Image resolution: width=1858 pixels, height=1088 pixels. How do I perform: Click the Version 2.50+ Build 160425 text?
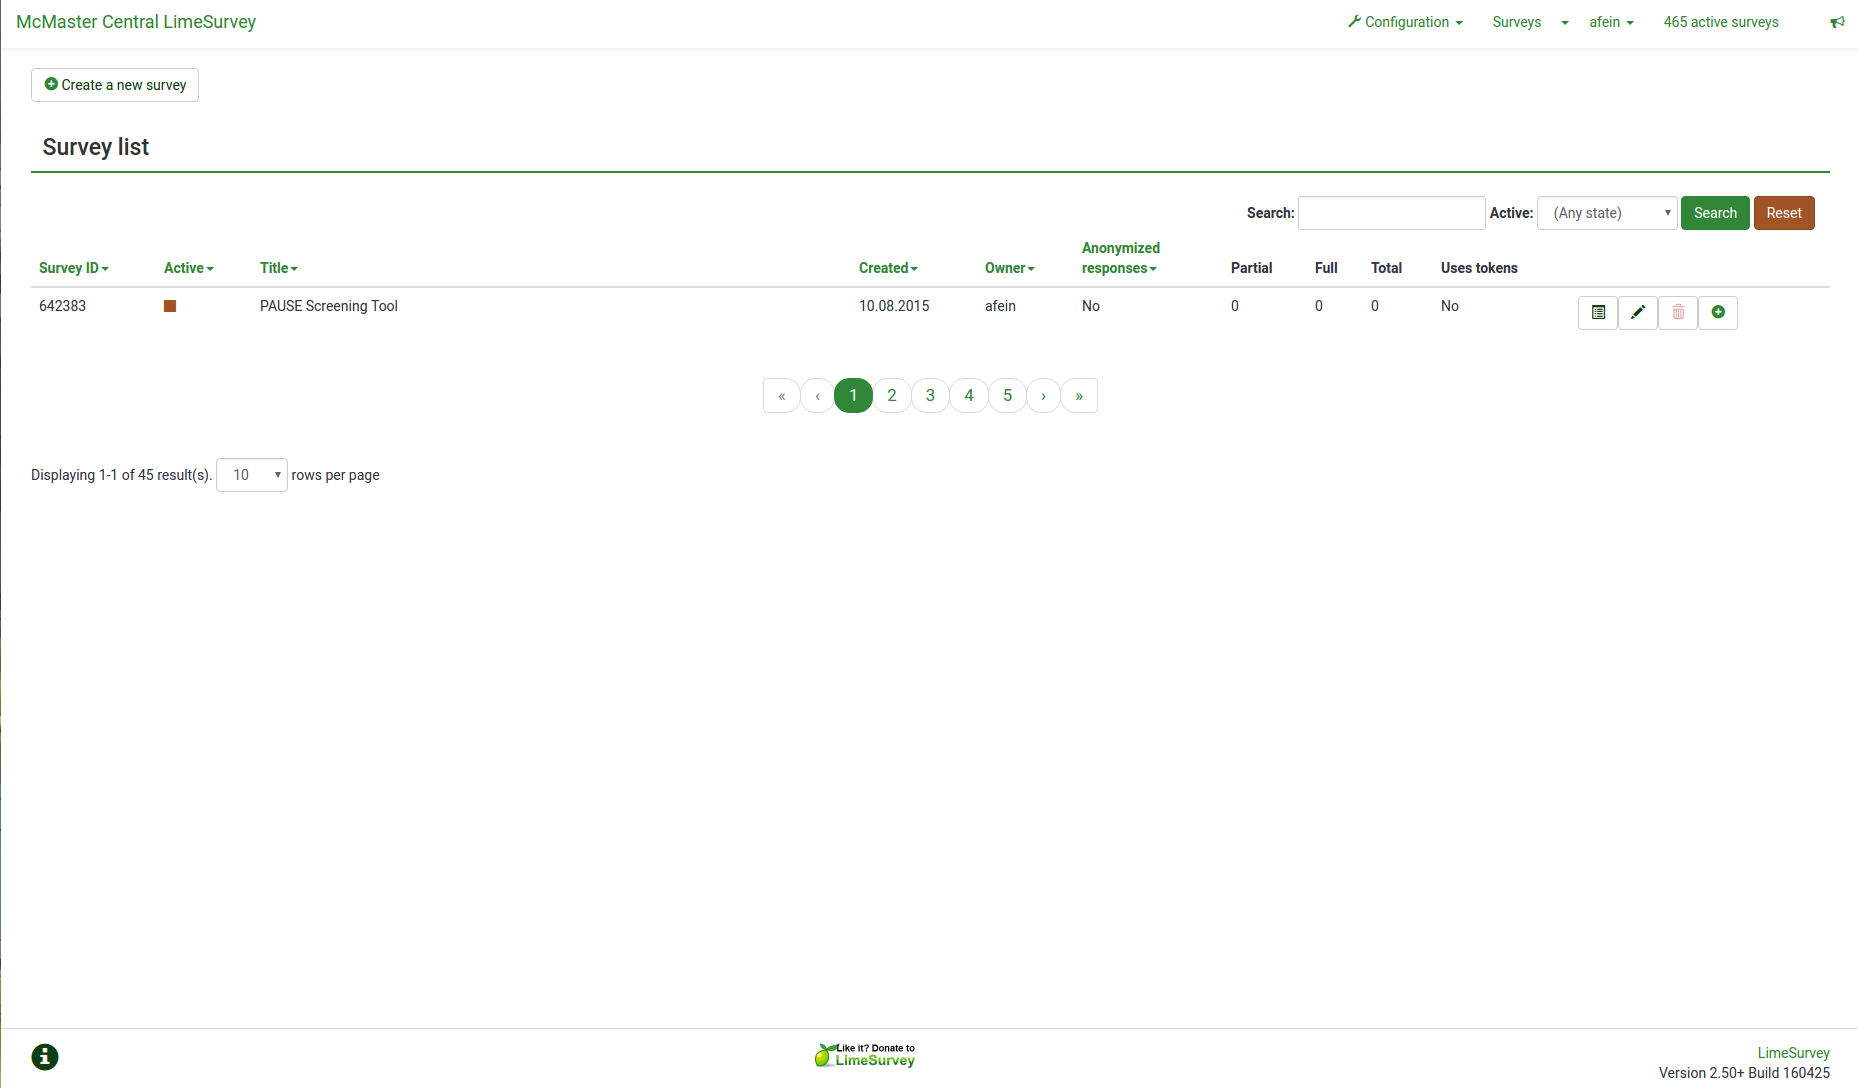pos(1744,1073)
